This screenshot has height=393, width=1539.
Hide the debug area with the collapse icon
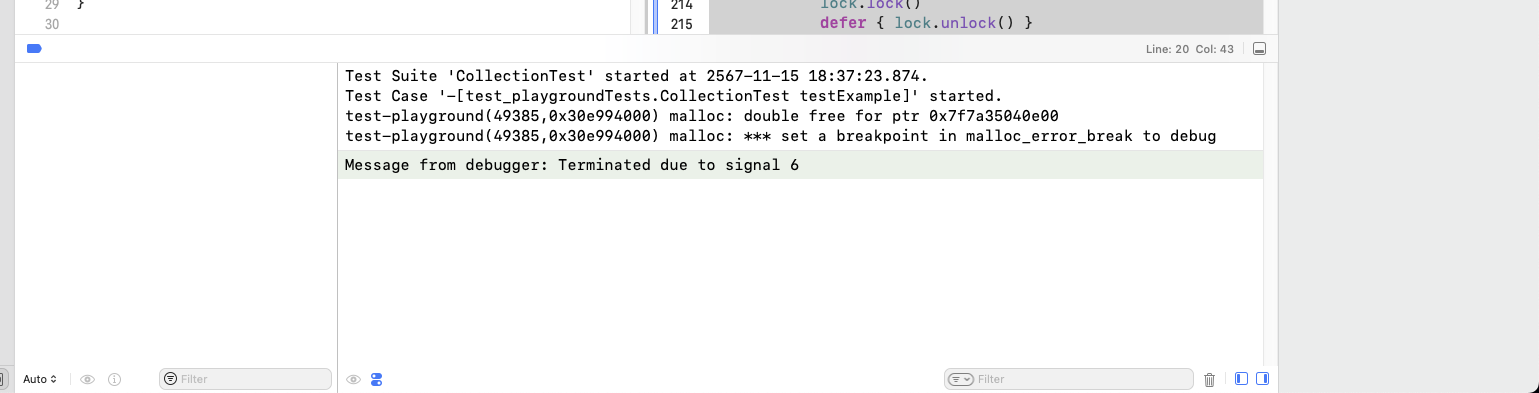[1259, 48]
